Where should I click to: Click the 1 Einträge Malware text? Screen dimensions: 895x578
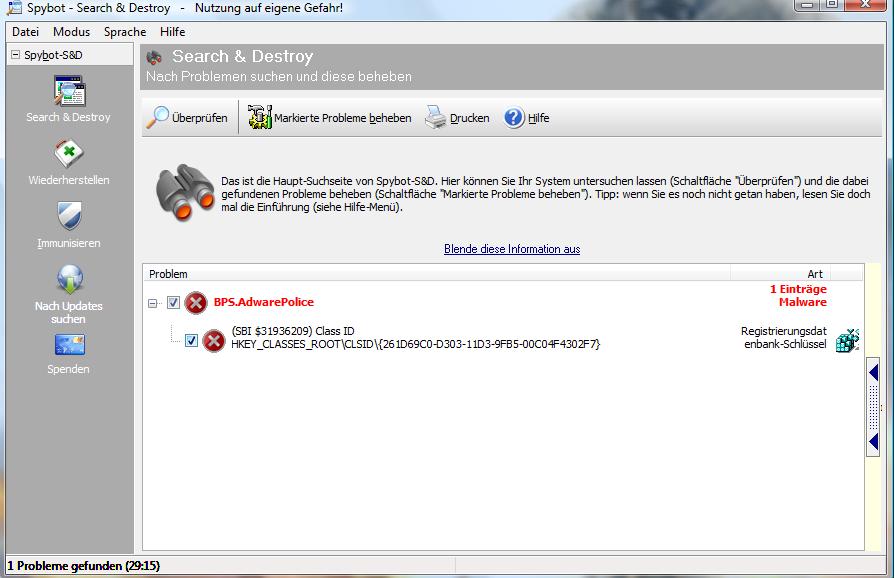799,296
